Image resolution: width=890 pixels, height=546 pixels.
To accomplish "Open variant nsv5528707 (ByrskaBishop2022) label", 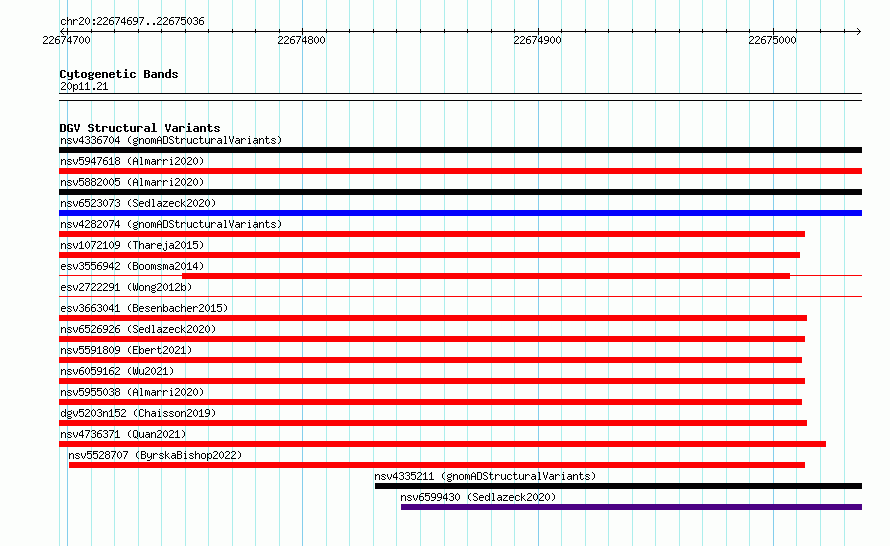I will (155, 455).
